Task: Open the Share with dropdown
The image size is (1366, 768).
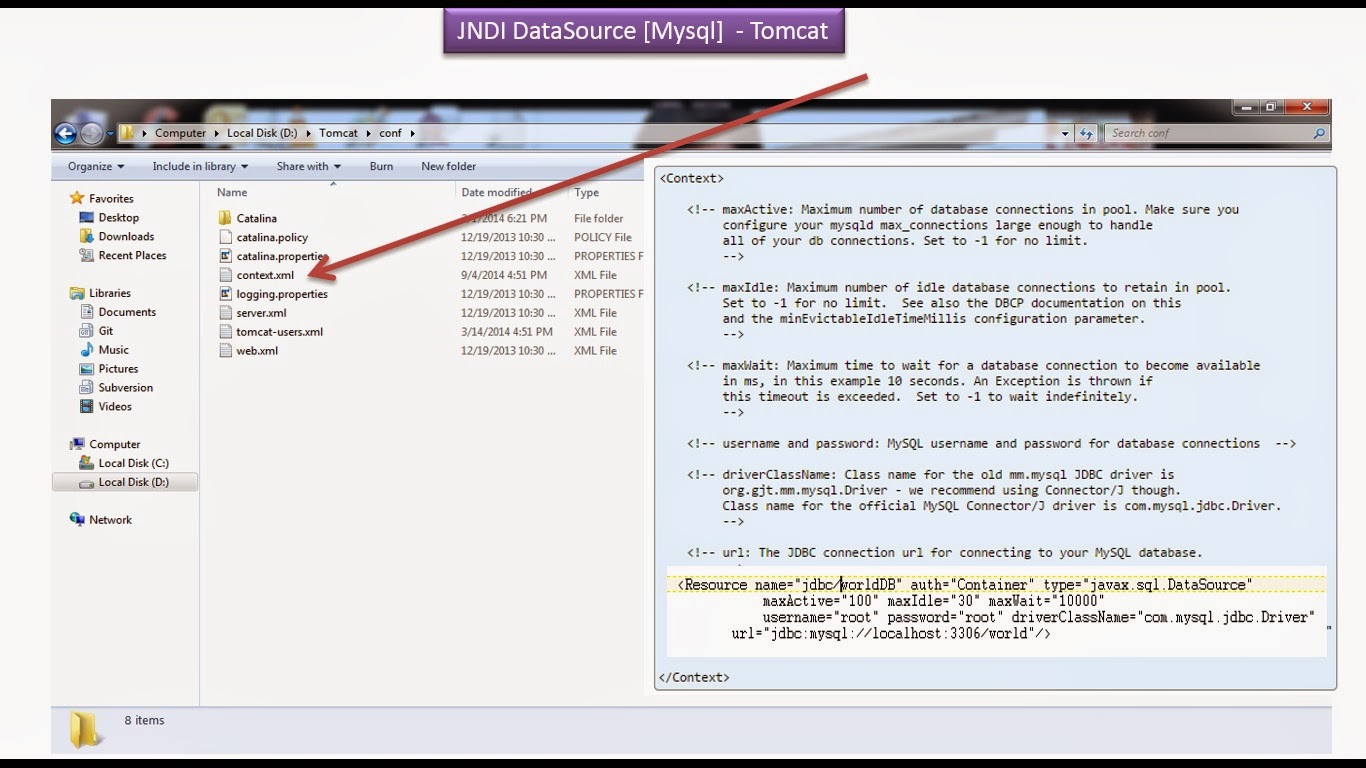Action: pos(309,166)
